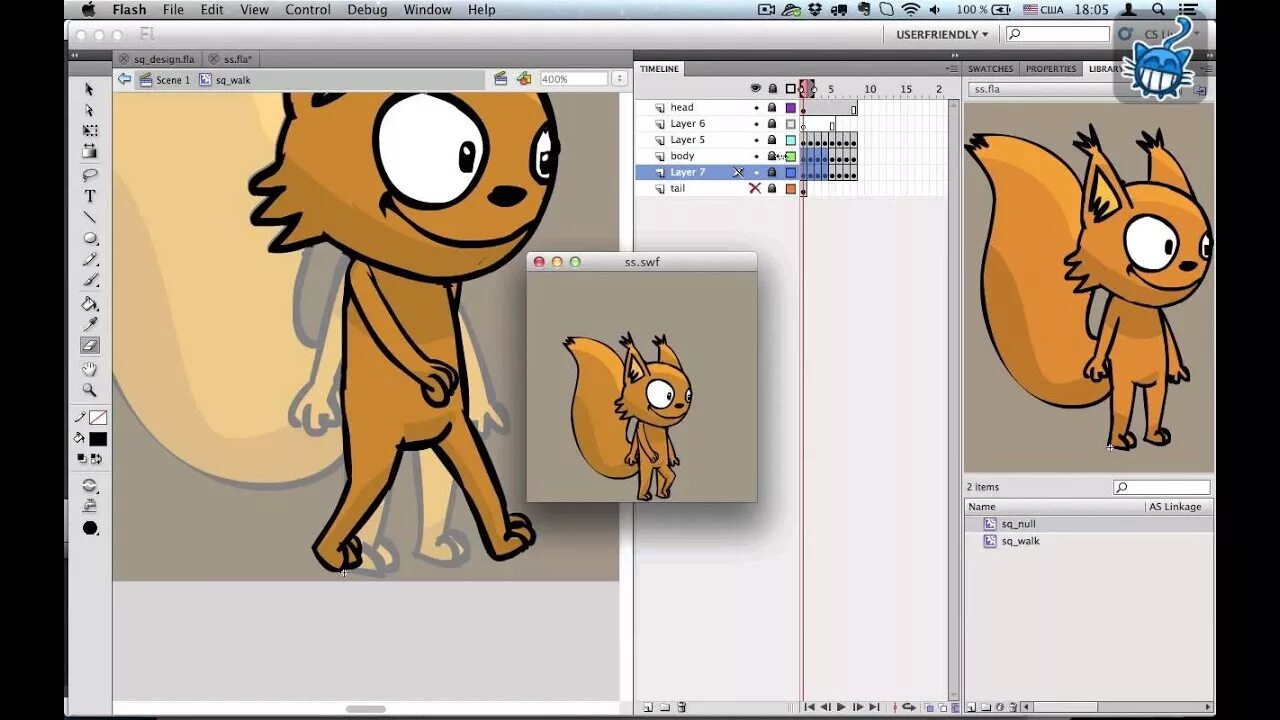Image resolution: width=1280 pixels, height=720 pixels.
Task: Select the Lasso tool
Action: click(x=90, y=175)
